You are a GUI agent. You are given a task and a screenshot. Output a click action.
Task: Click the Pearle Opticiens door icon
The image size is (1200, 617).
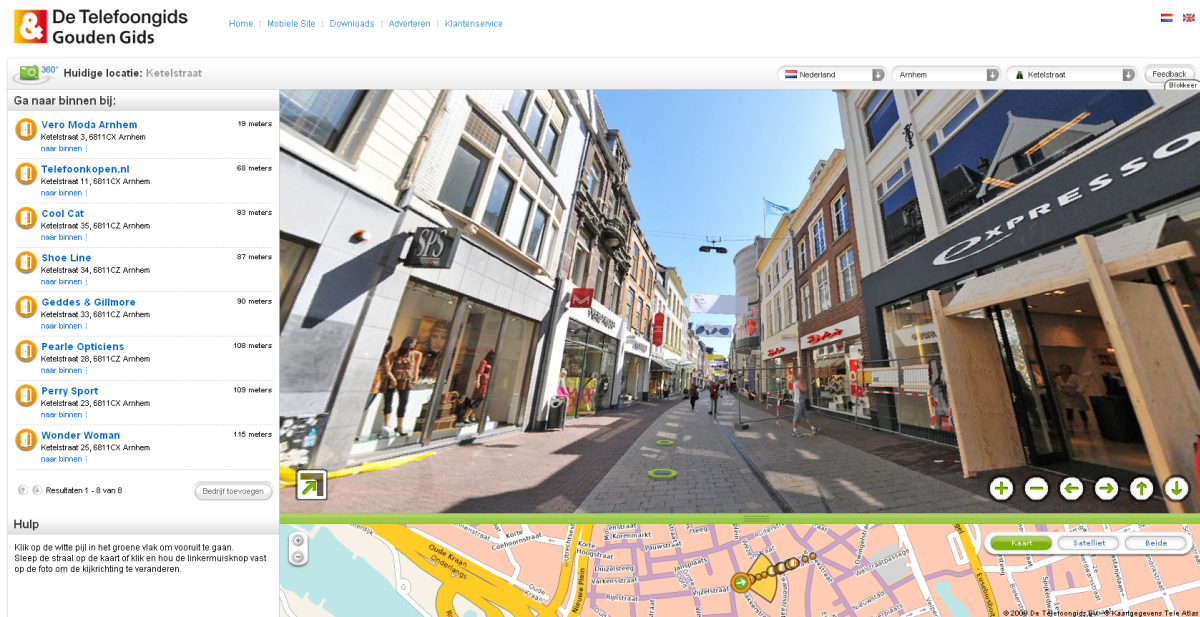pos(26,351)
